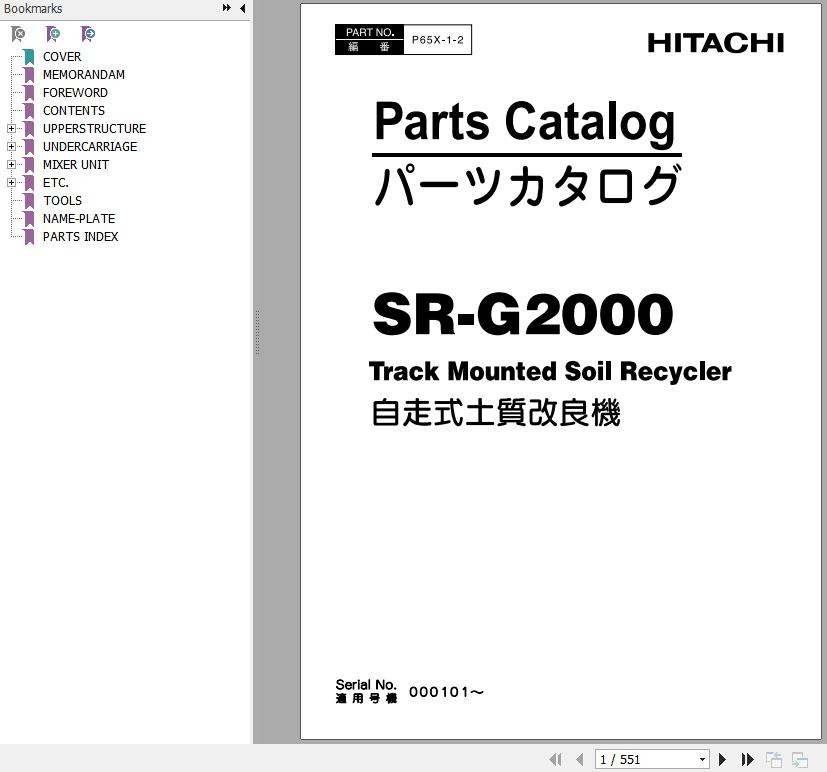Expand the ETC. bookmark tree
Screen dimensions: 827x772
pyautogui.click(x=11, y=182)
